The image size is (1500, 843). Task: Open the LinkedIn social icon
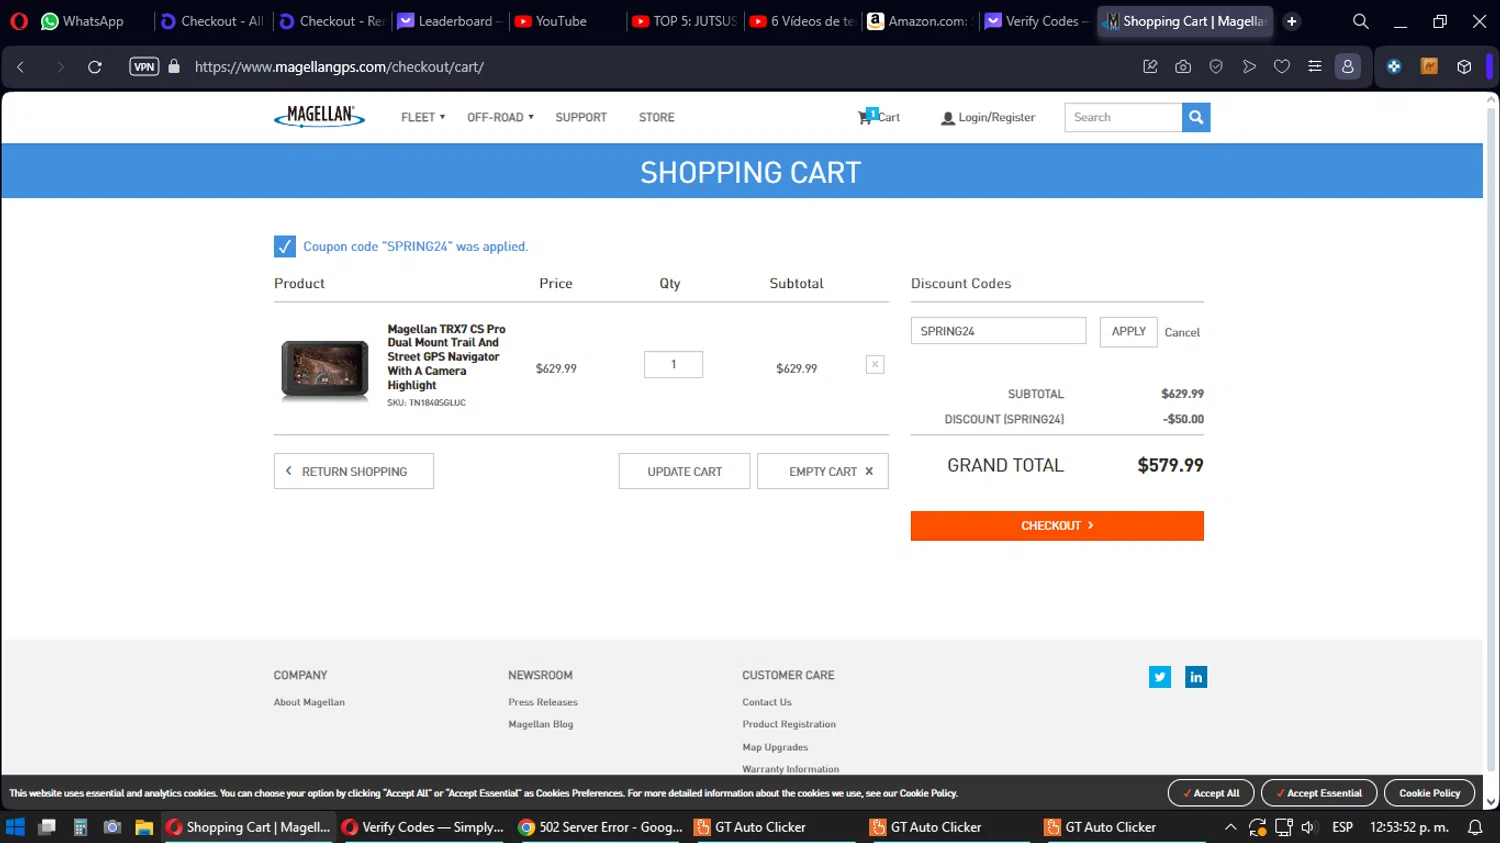click(x=1196, y=677)
